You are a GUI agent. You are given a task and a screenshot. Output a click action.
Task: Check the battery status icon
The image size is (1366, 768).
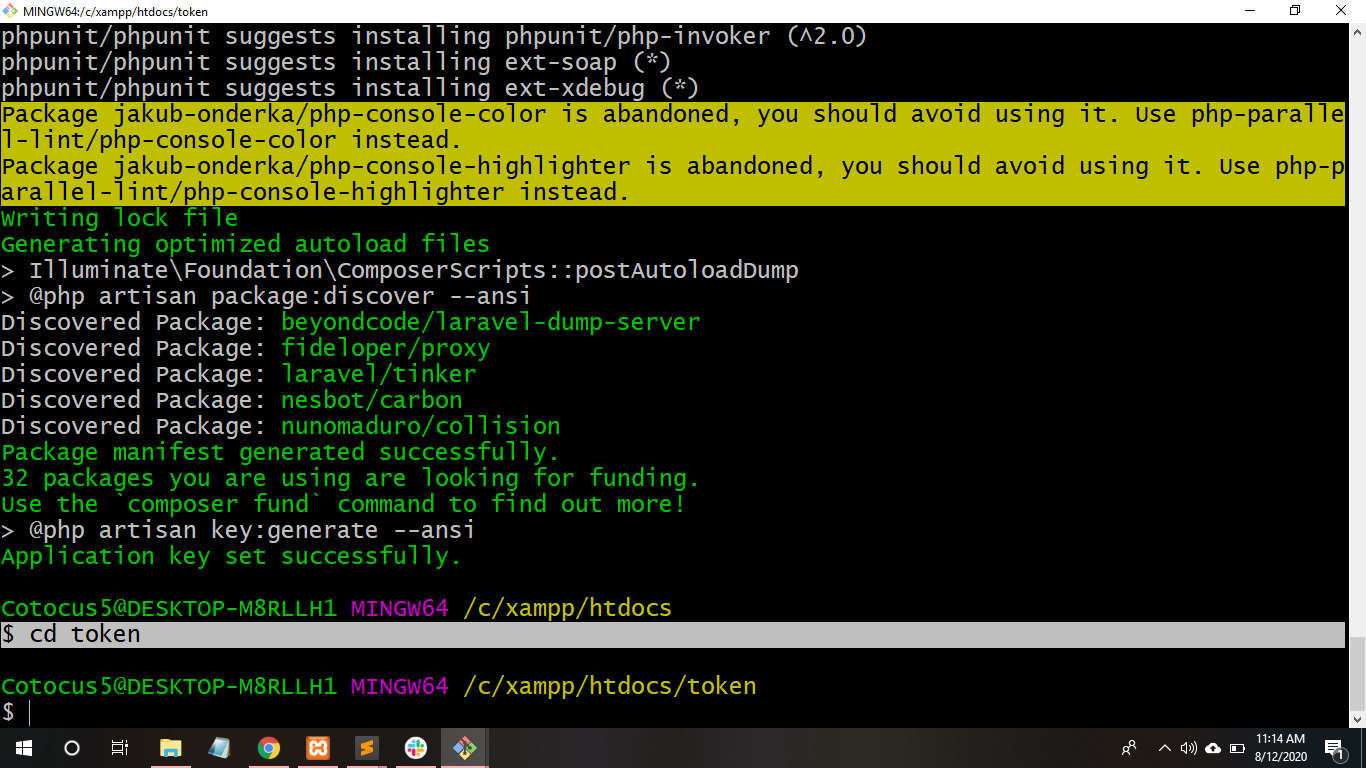click(x=1237, y=747)
